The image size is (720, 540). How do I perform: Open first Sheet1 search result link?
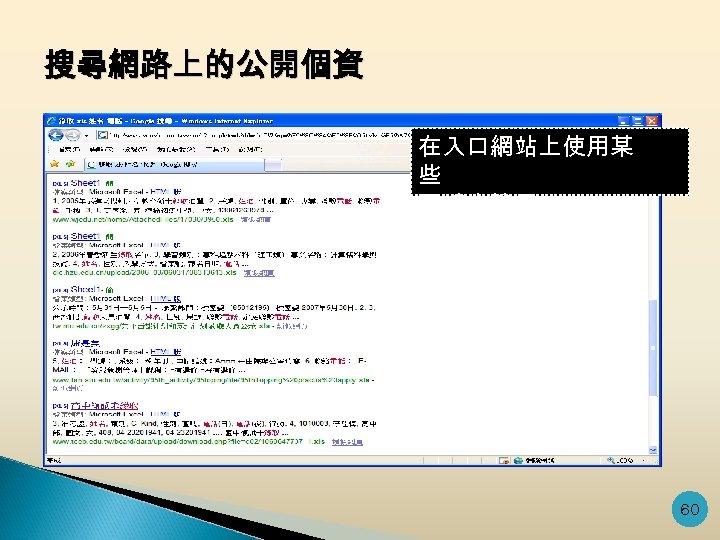(85, 183)
